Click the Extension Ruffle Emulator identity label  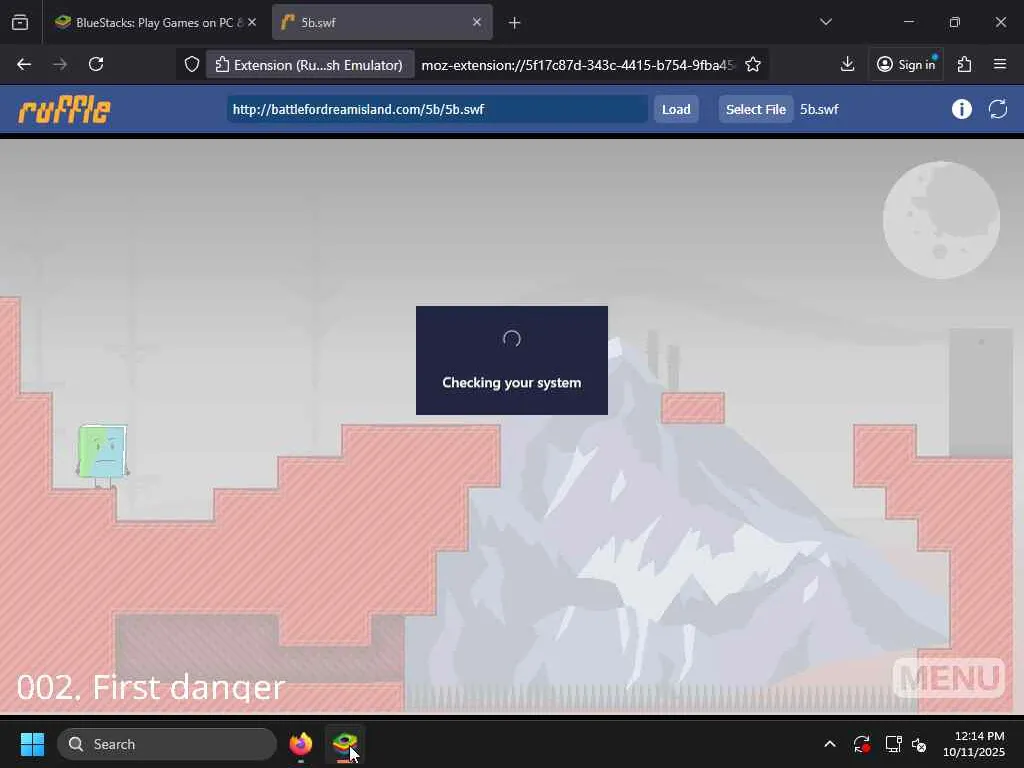(x=310, y=65)
